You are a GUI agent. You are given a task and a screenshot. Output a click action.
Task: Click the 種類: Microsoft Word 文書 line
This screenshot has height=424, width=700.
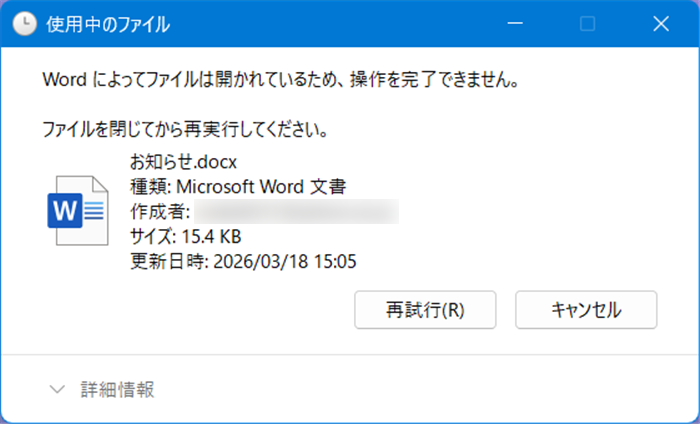coord(238,187)
